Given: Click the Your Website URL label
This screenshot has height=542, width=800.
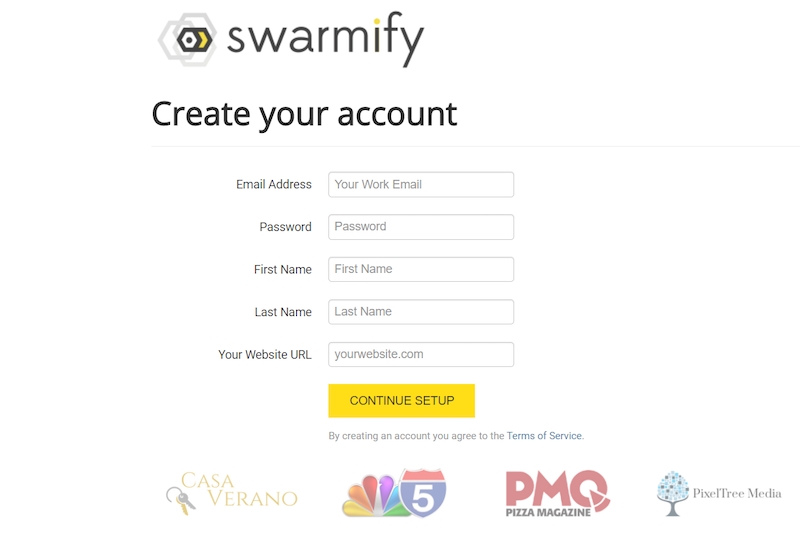Looking at the screenshot, I should click(265, 354).
